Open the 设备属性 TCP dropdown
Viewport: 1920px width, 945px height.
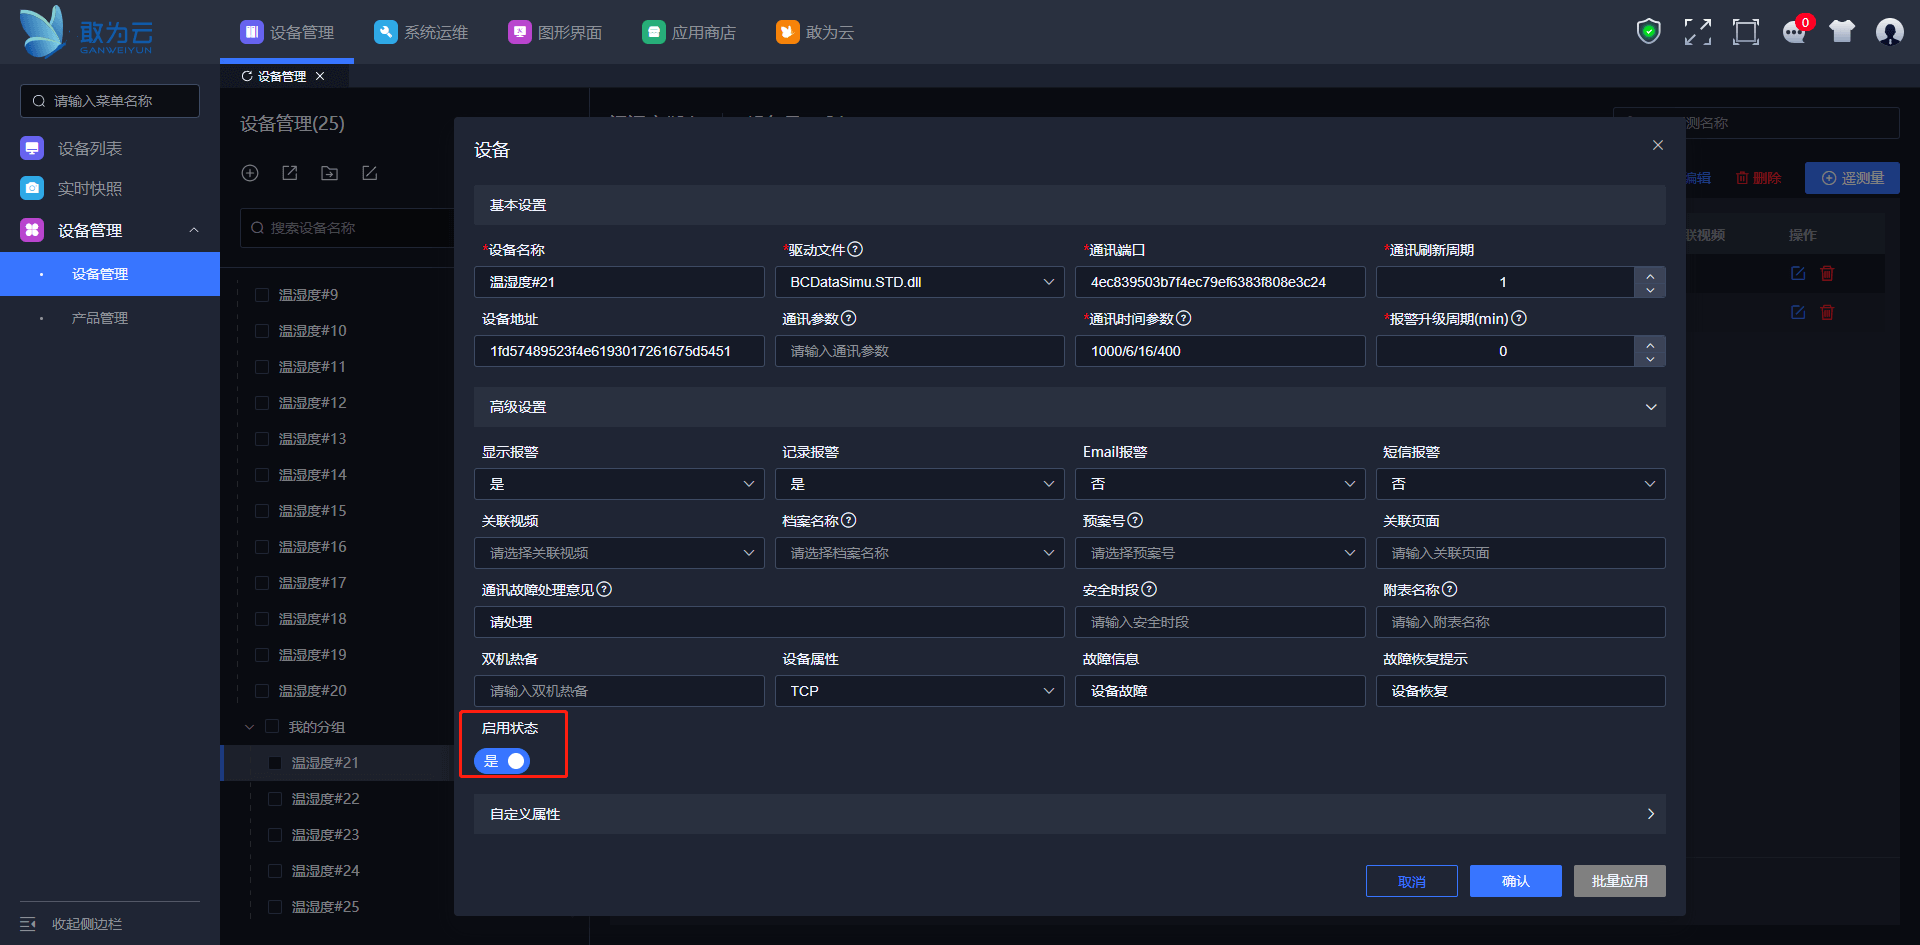tap(919, 691)
